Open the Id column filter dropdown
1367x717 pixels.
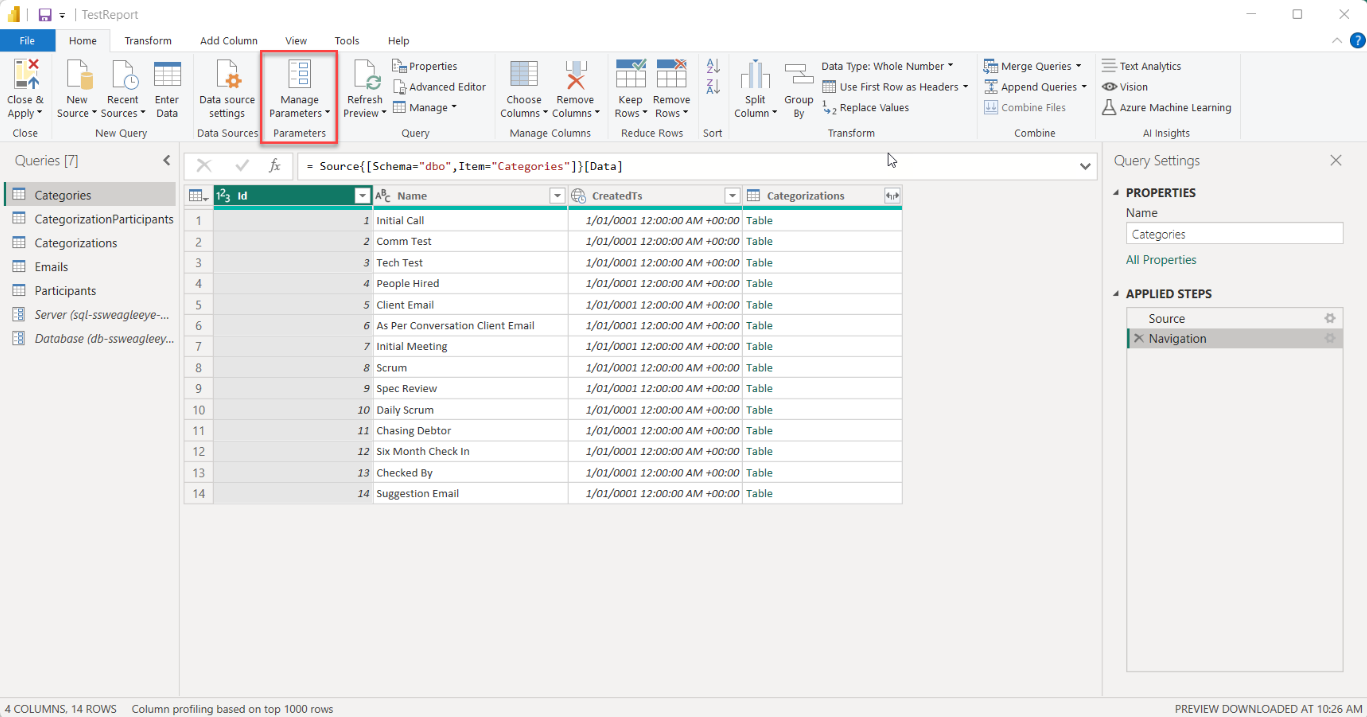pyautogui.click(x=362, y=196)
